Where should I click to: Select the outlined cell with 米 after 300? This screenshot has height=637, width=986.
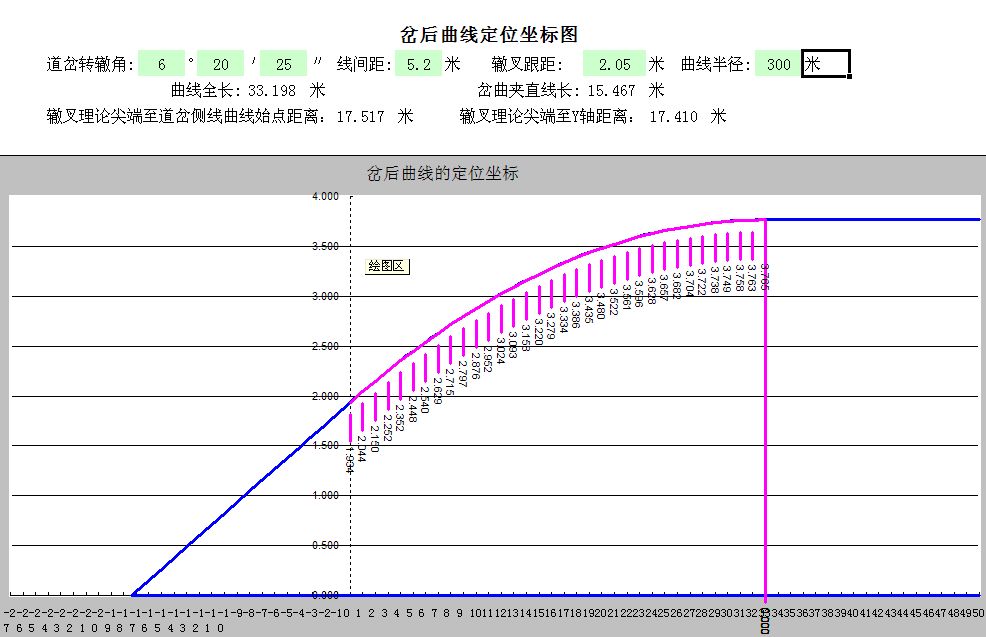coord(826,64)
